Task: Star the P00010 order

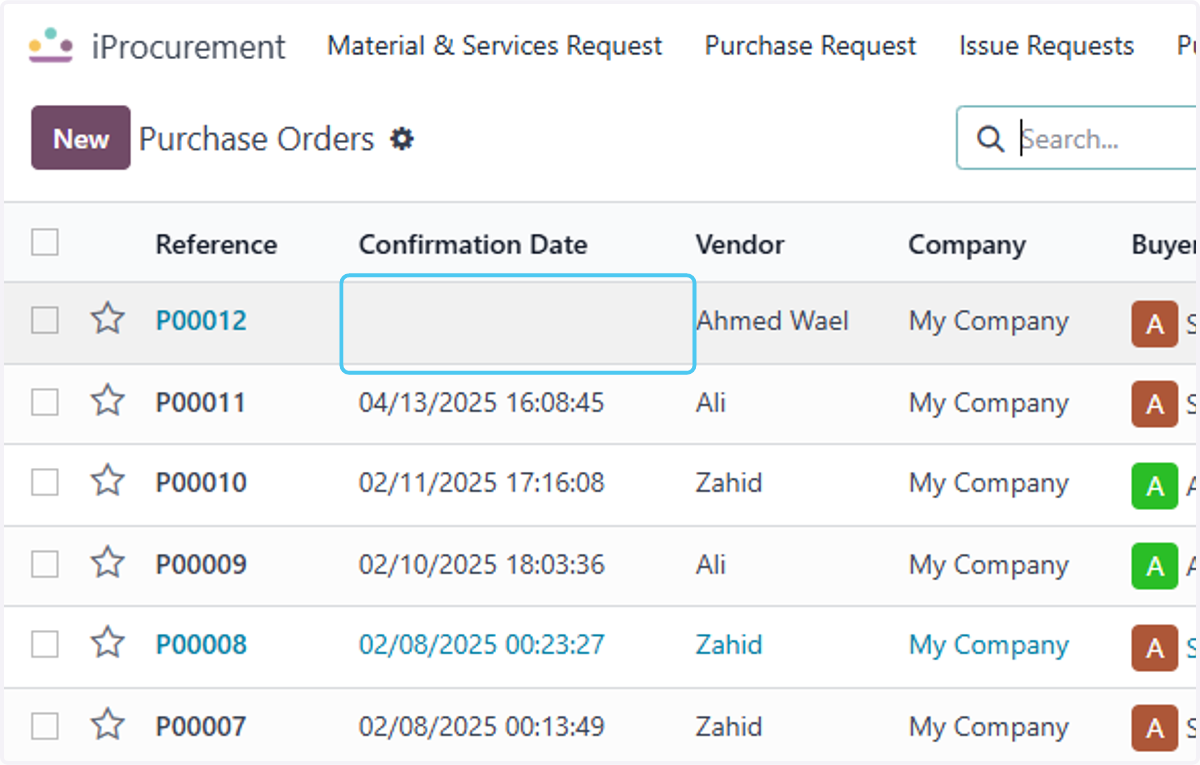Action: 107,482
